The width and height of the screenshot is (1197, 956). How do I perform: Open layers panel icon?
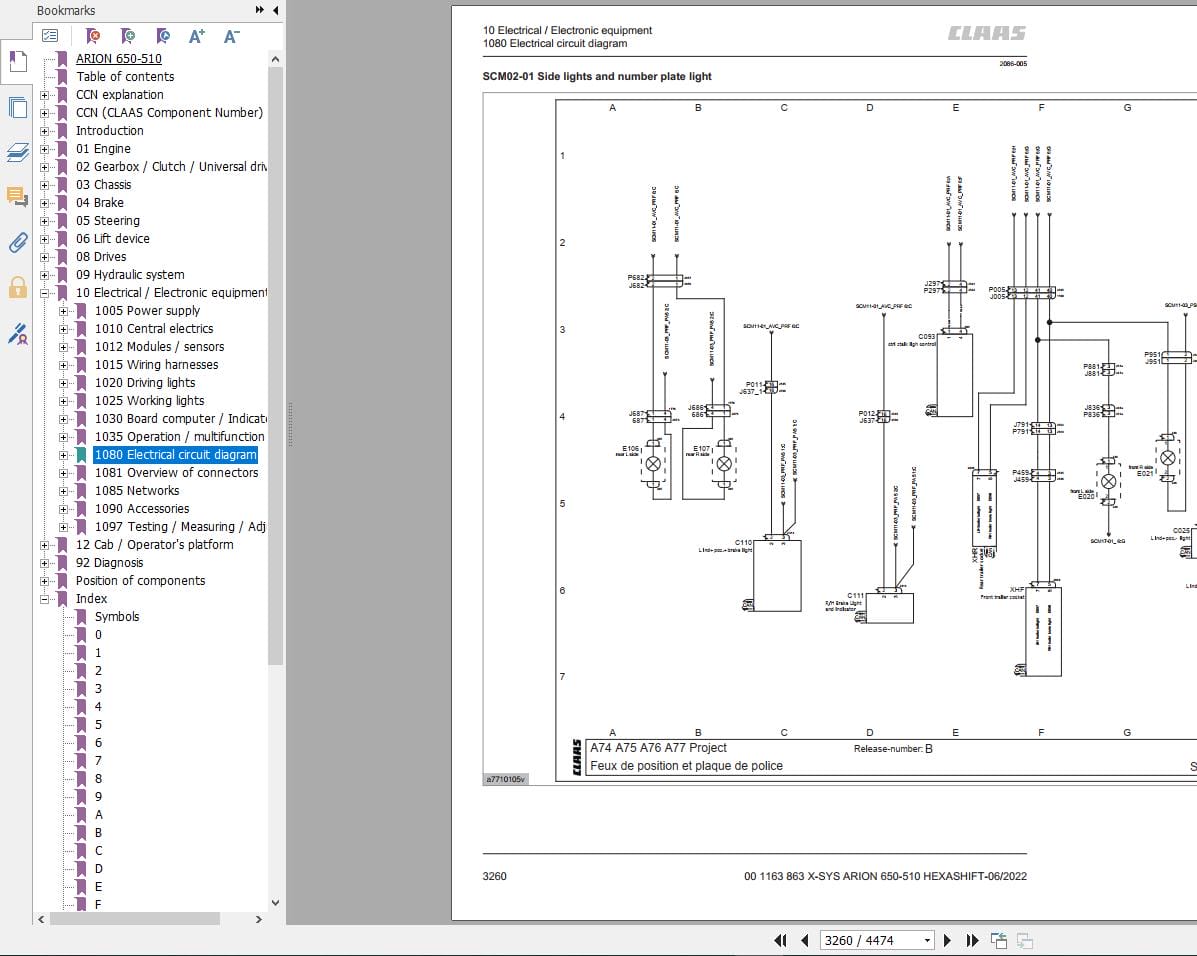(18, 153)
